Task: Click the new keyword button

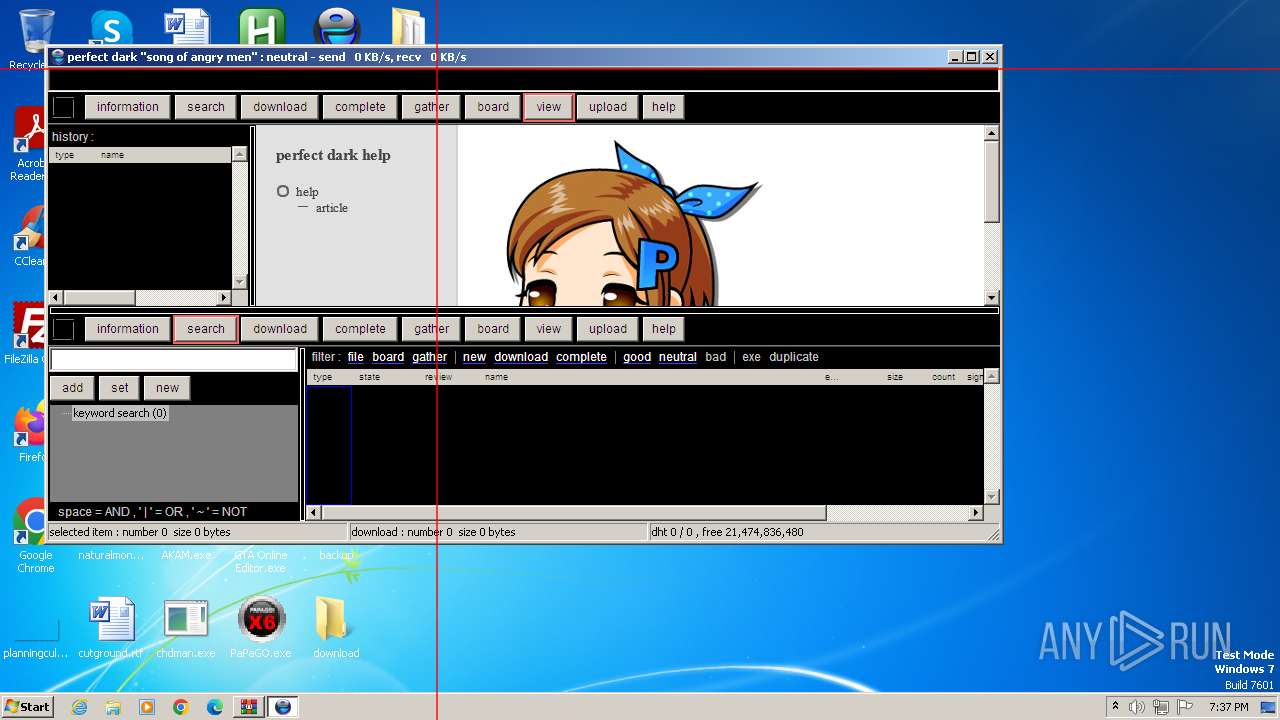Action: [167, 388]
